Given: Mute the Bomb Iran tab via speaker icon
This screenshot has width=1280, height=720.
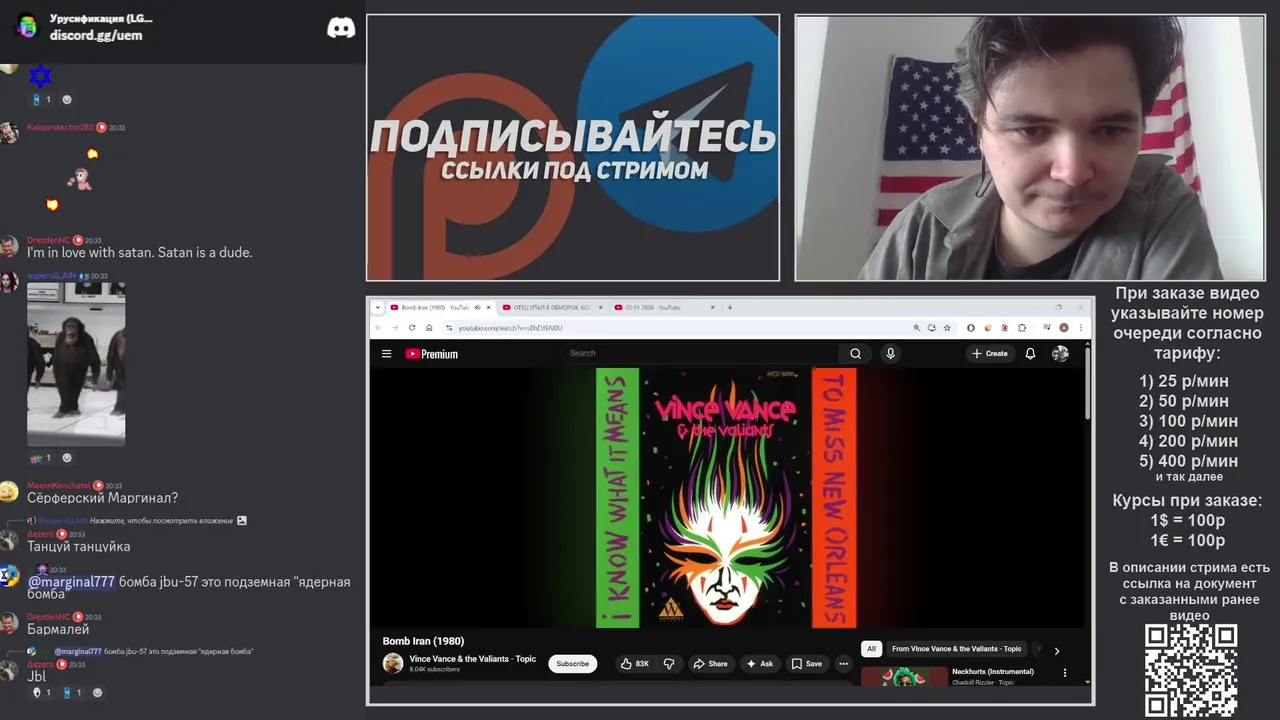Looking at the screenshot, I should 477,307.
